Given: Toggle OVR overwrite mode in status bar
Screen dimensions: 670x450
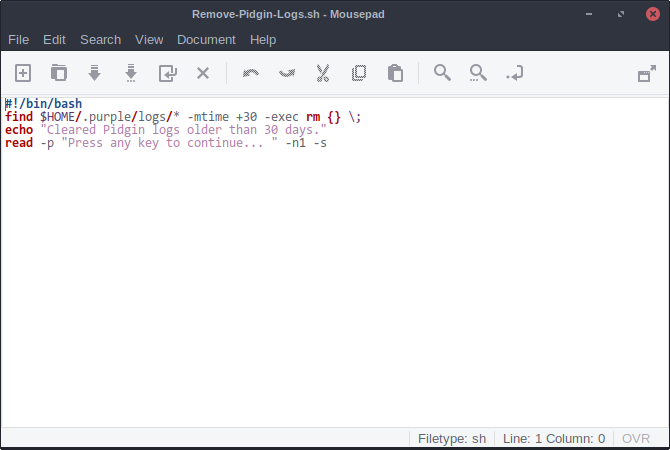Looking at the screenshot, I should (x=636, y=438).
